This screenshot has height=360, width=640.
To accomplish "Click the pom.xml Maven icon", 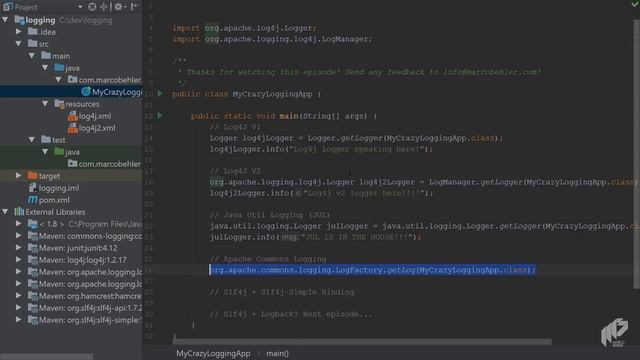I will 33,200.
